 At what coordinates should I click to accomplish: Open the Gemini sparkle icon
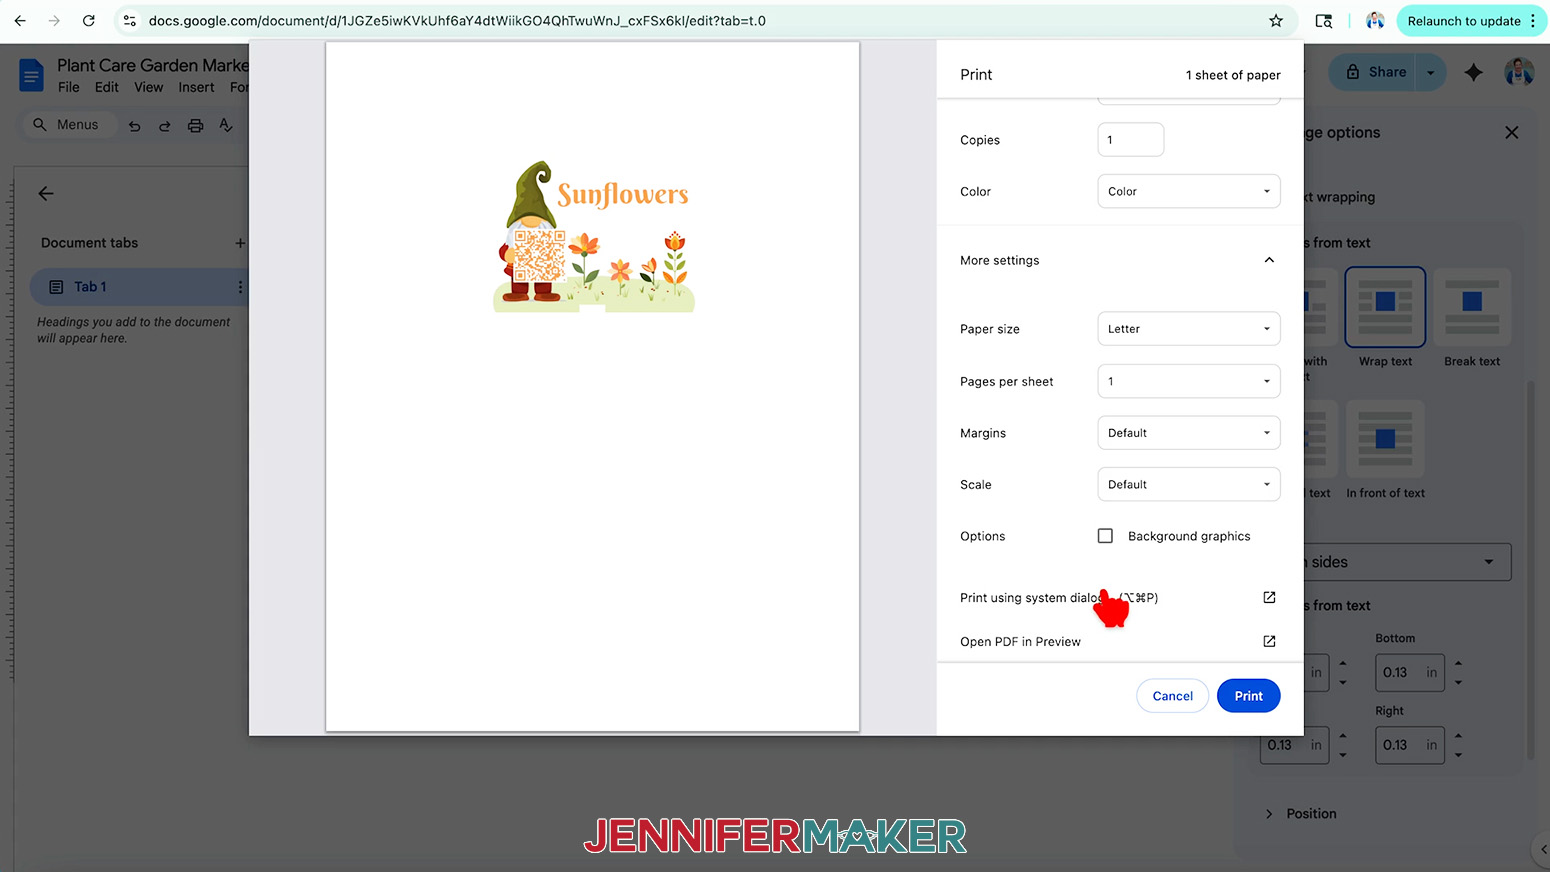pyautogui.click(x=1473, y=72)
